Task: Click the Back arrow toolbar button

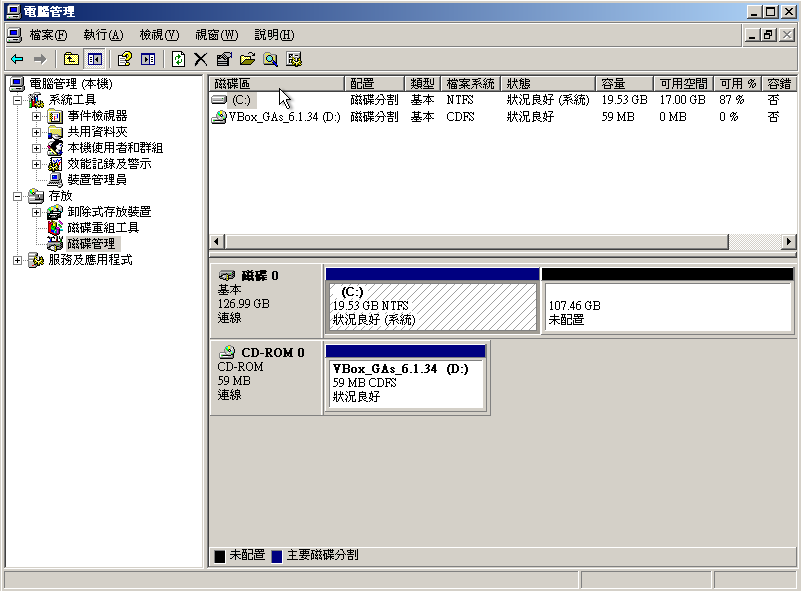Action: [x=17, y=59]
